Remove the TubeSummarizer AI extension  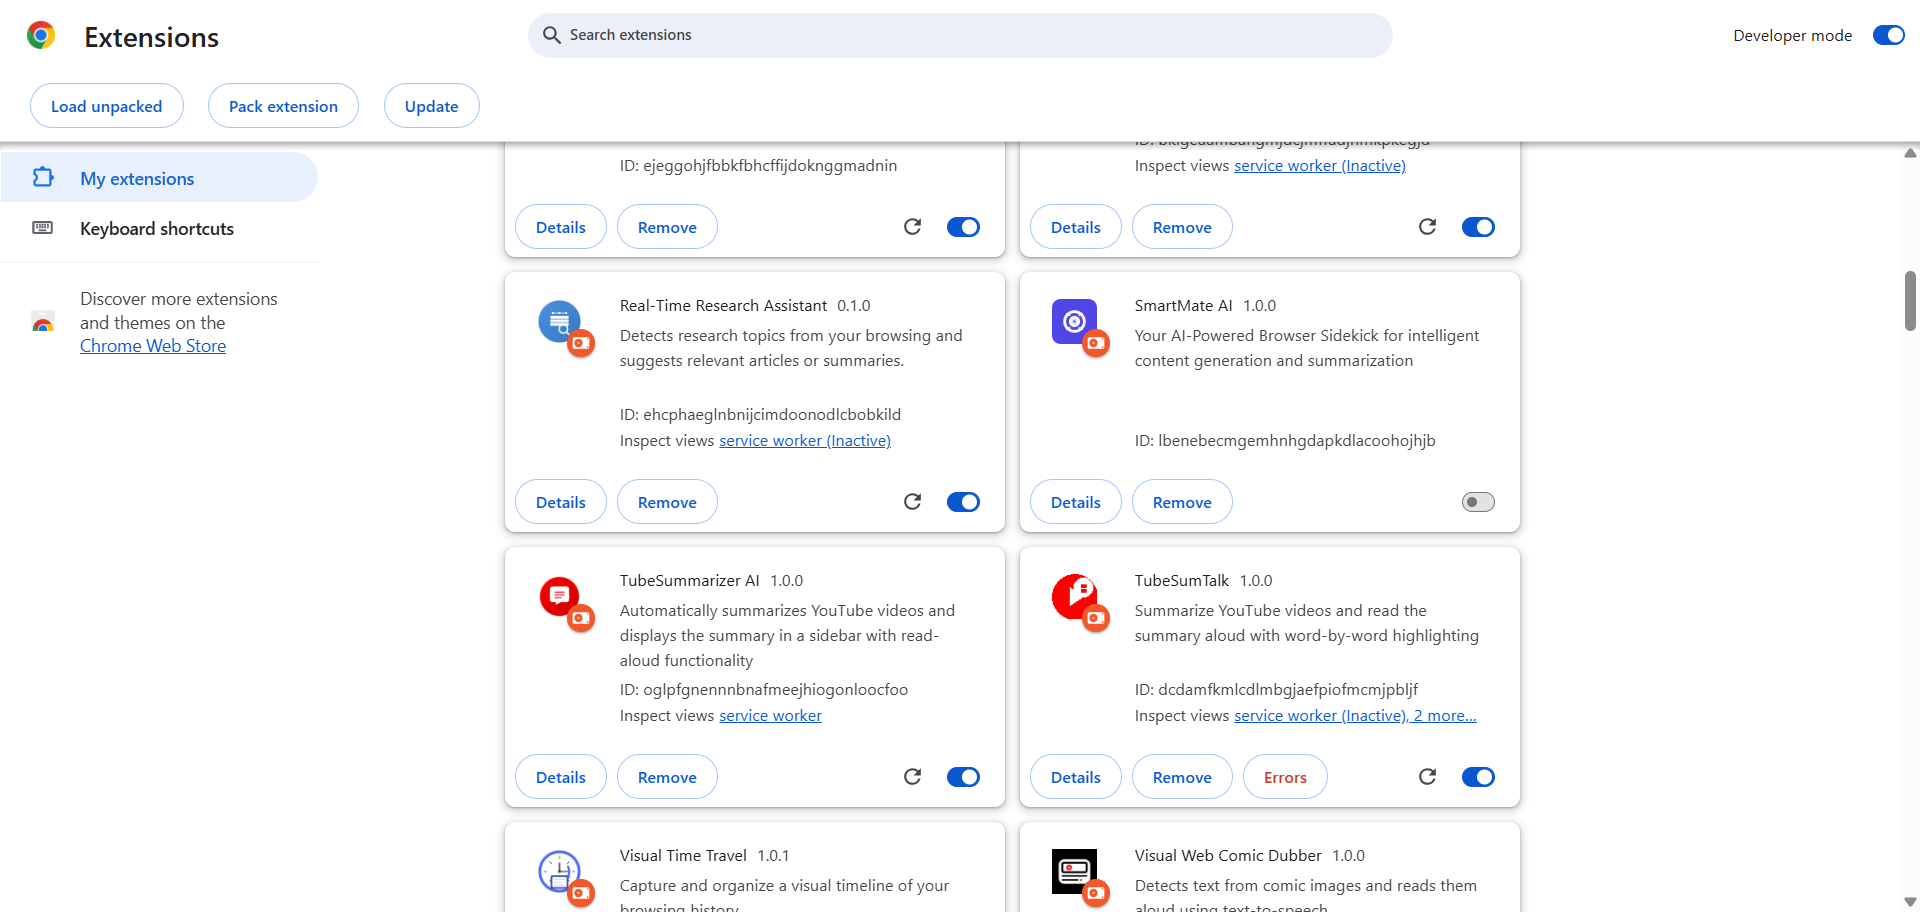pos(667,777)
